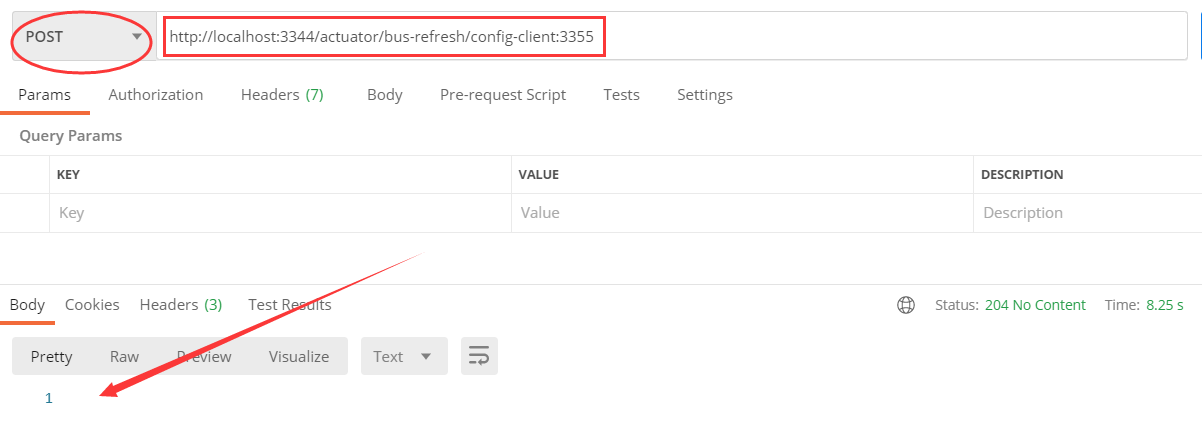
Task: Open the Settings tab
Action: point(705,95)
